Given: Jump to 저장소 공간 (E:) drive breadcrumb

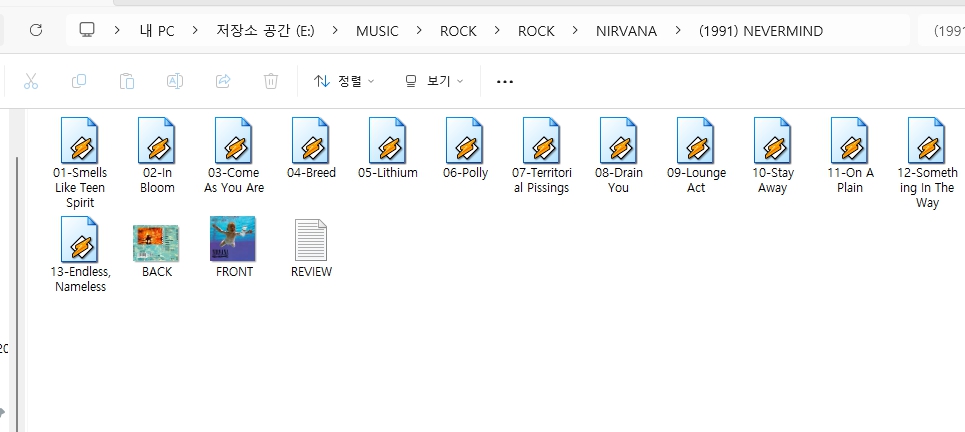Looking at the screenshot, I should pyautogui.click(x=265, y=31).
